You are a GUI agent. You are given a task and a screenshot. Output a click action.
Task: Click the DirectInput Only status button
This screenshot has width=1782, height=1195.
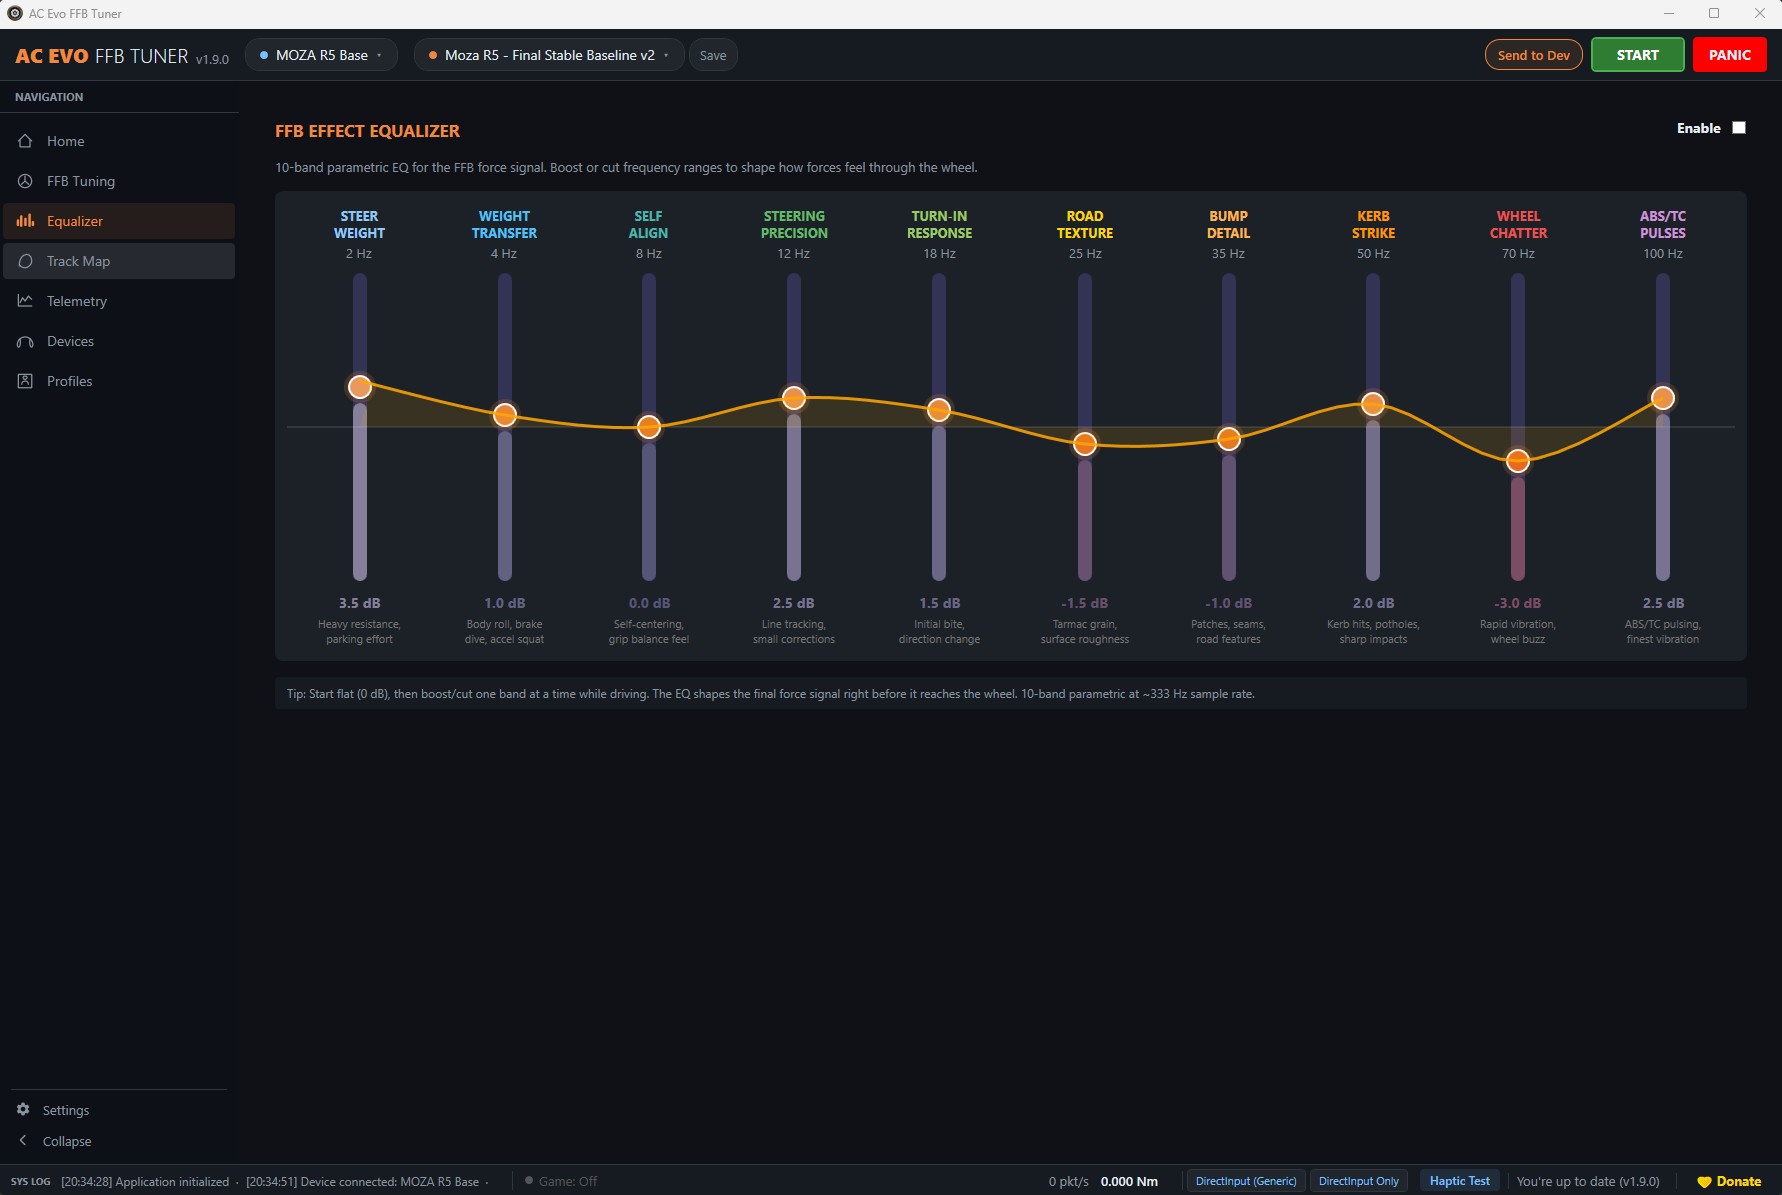(1359, 1181)
